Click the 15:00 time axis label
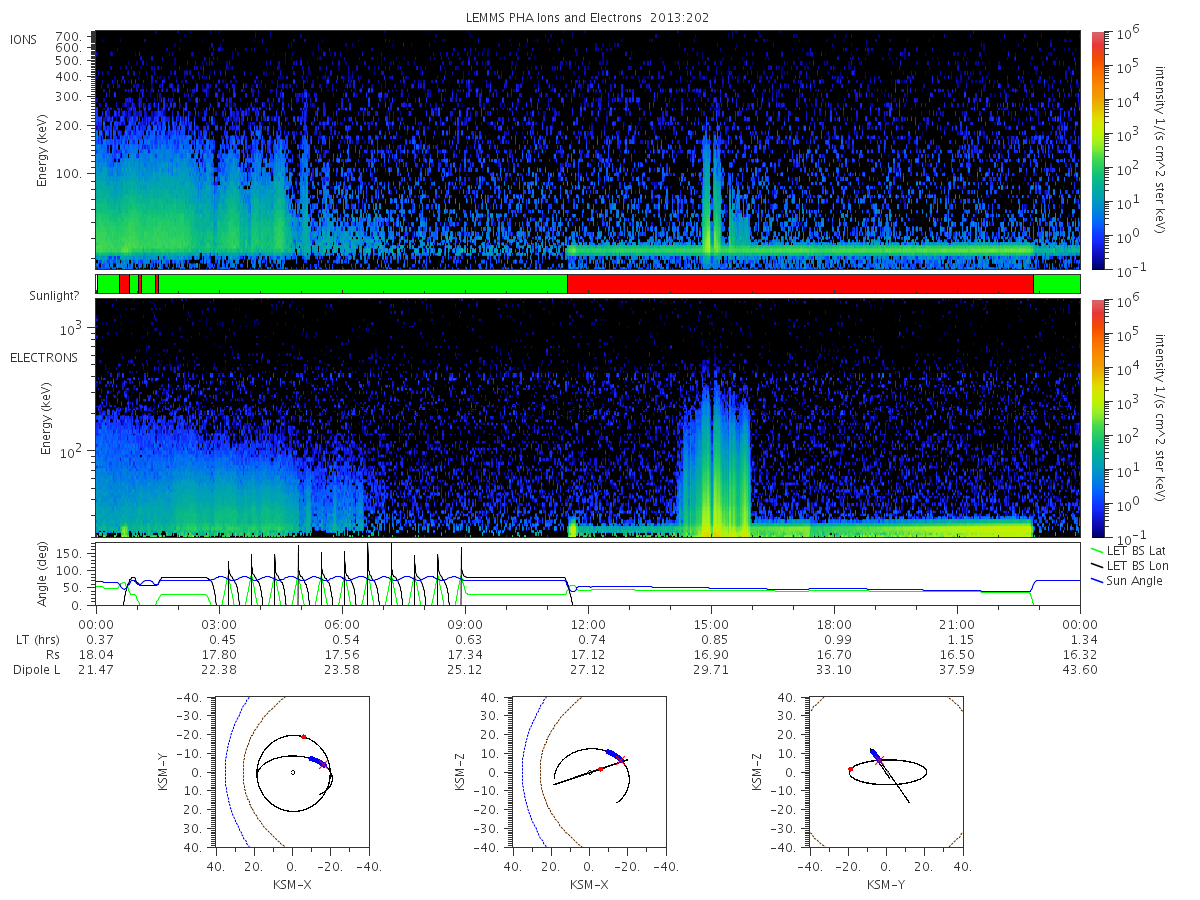Screen dimensions: 1200x900 [710, 623]
